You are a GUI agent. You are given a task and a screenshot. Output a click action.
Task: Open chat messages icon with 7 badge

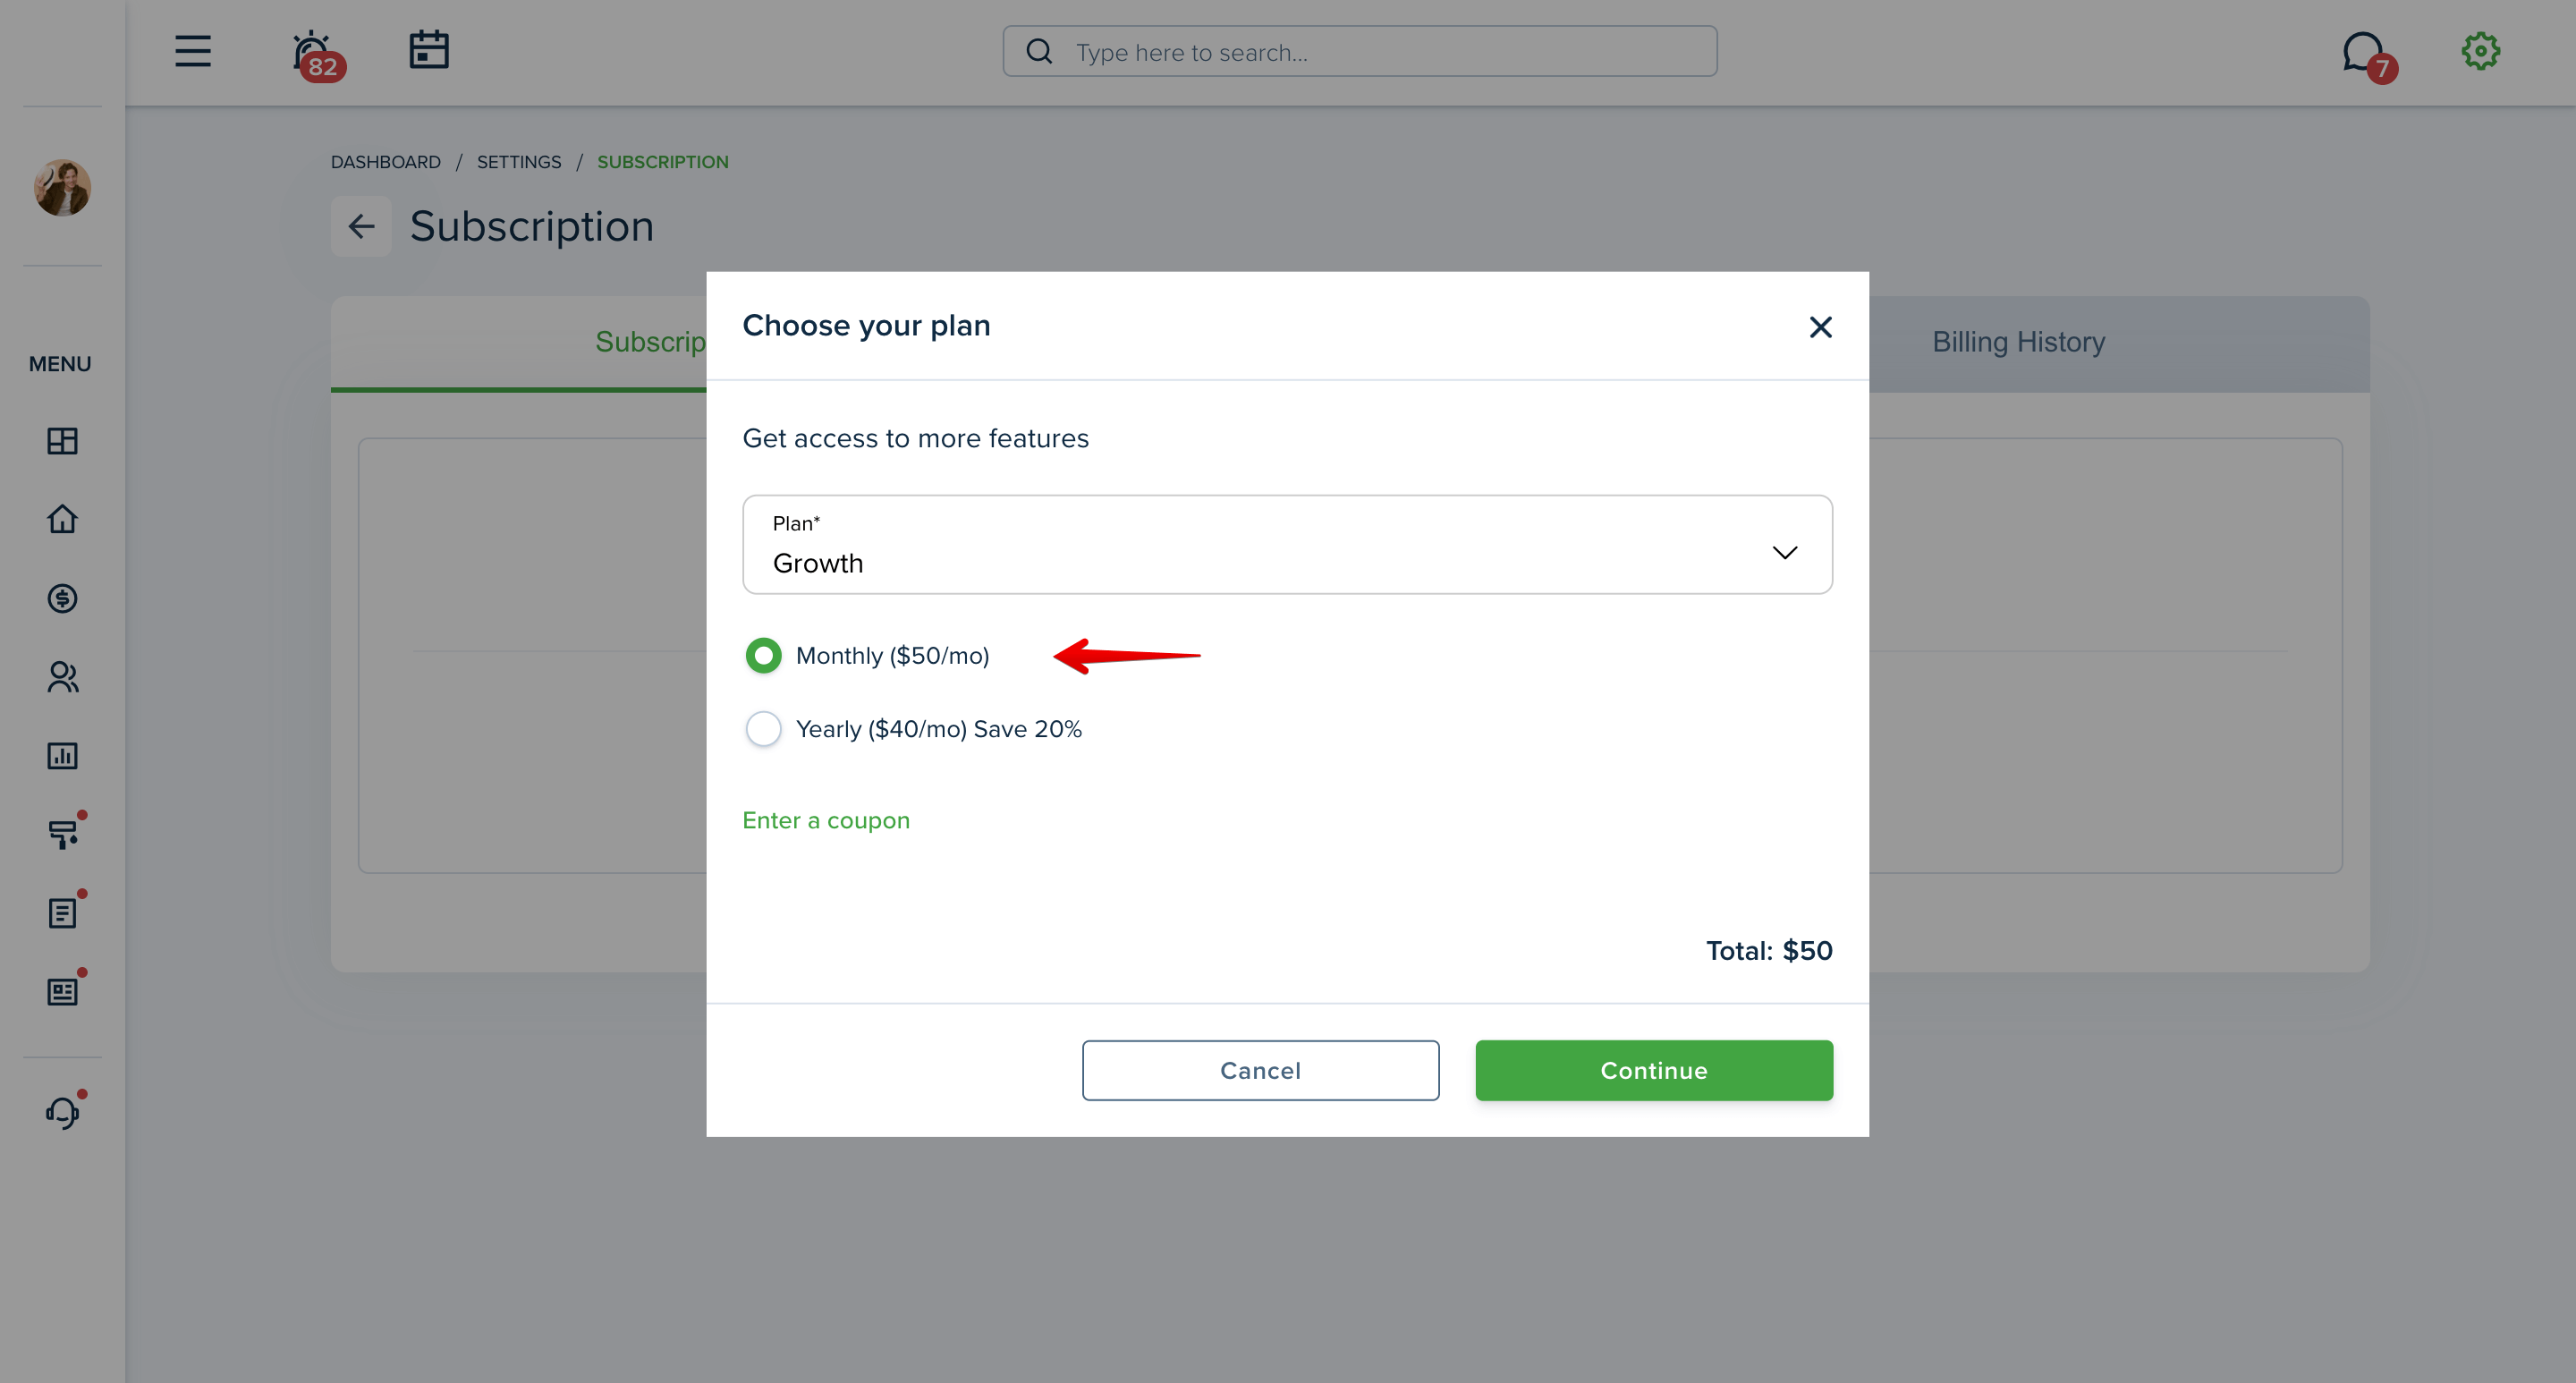coord(2368,56)
